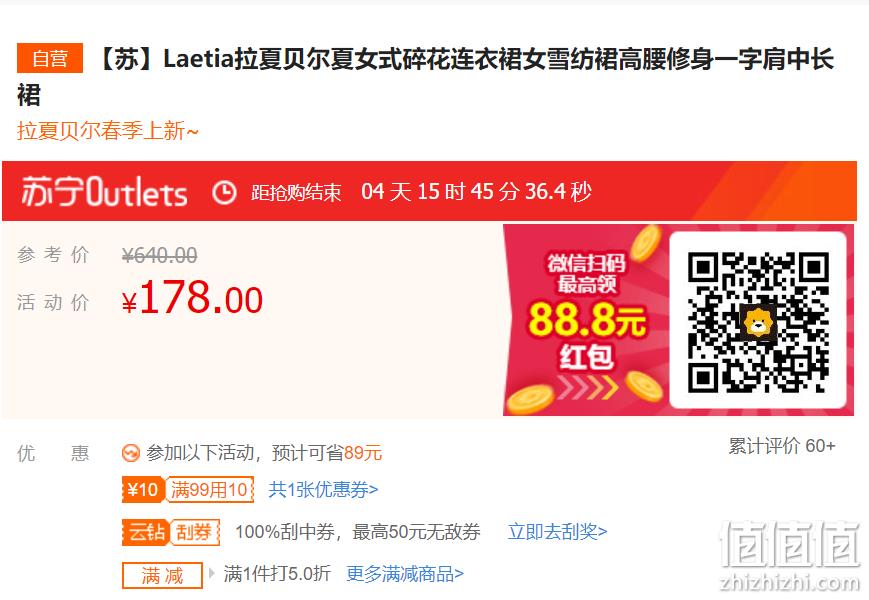This screenshot has width=869, height=600.
Task: Click the 自营 orange badge
Action: [50, 58]
